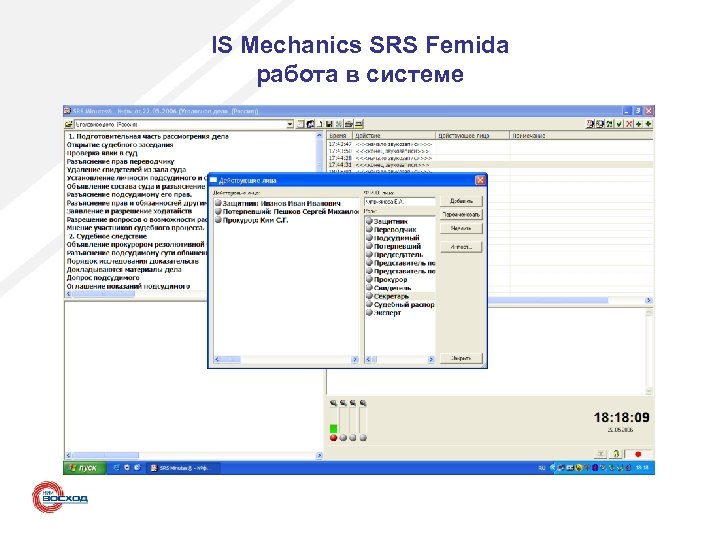
Task: Click the Добавить button in the dialog
Action: 461,201
